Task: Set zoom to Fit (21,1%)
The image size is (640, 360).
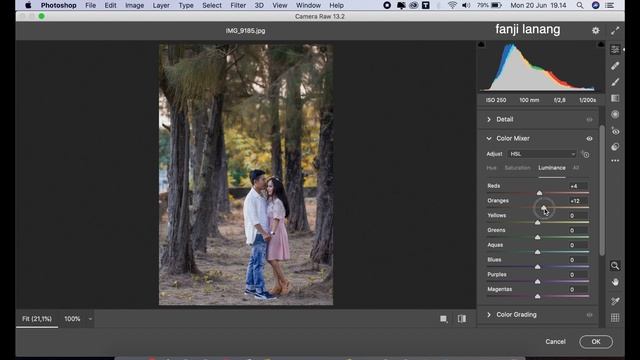Action: coord(37,319)
